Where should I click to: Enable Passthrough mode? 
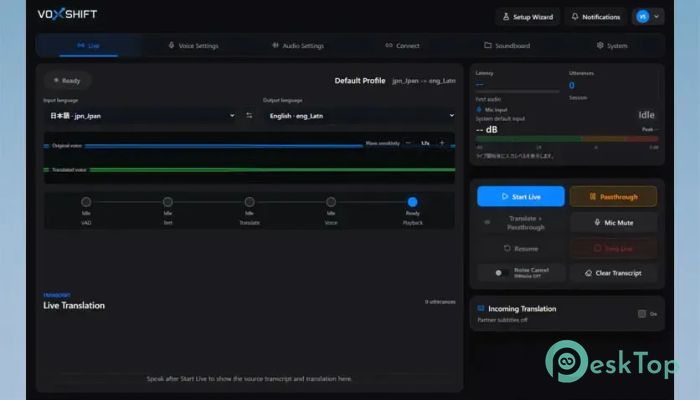(613, 196)
